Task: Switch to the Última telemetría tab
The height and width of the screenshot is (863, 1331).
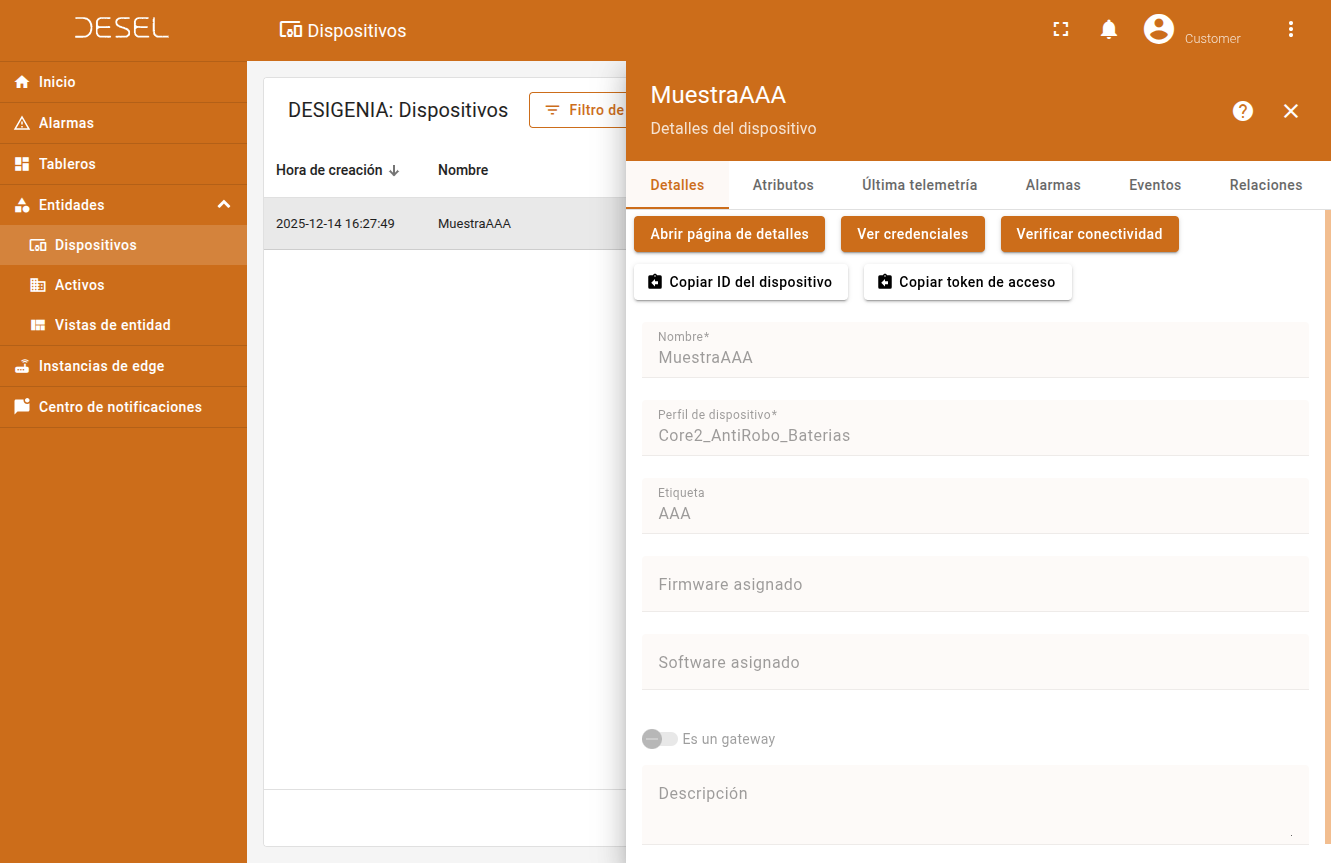Action: point(919,185)
